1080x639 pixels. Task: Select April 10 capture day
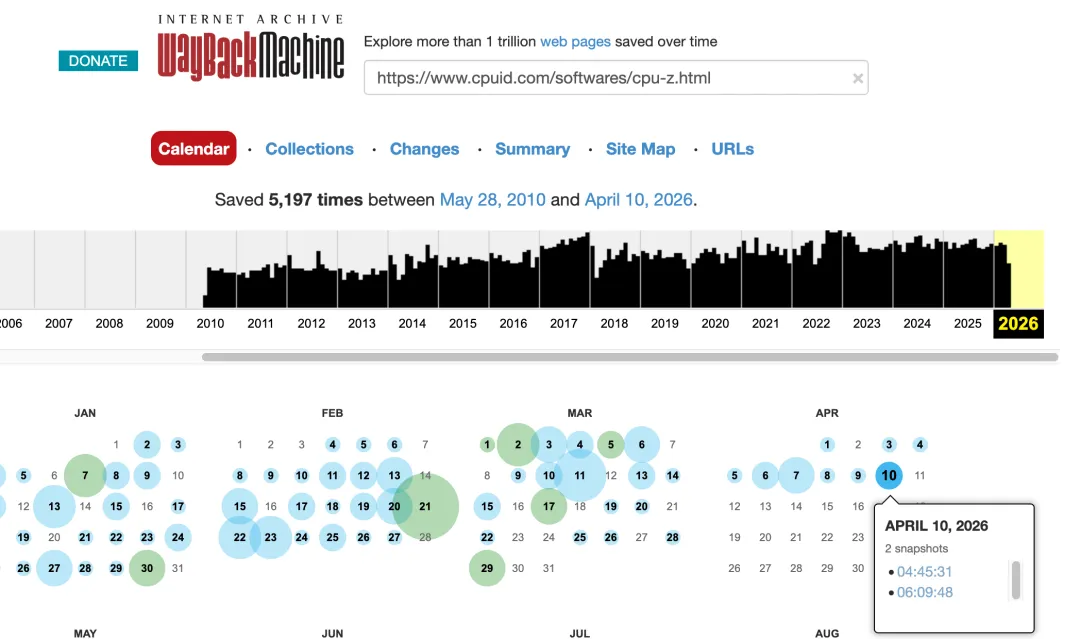(889, 475)
